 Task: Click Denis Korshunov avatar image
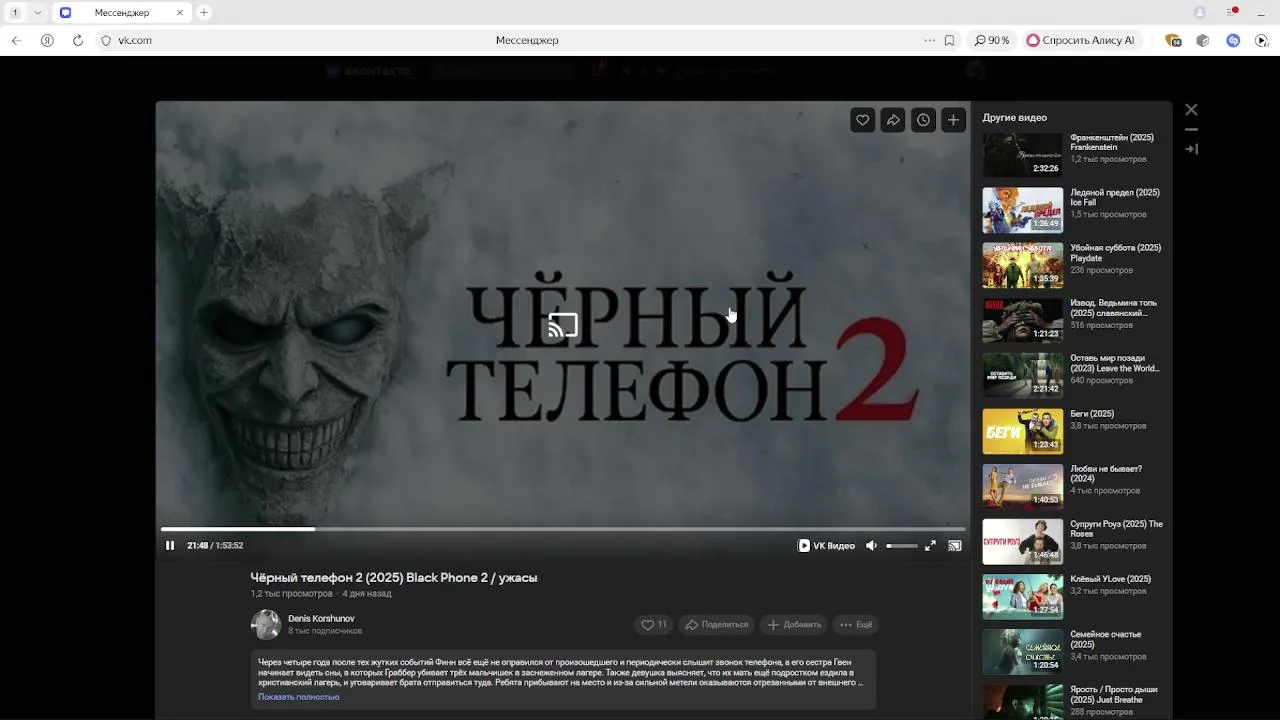tap(266, 624)
